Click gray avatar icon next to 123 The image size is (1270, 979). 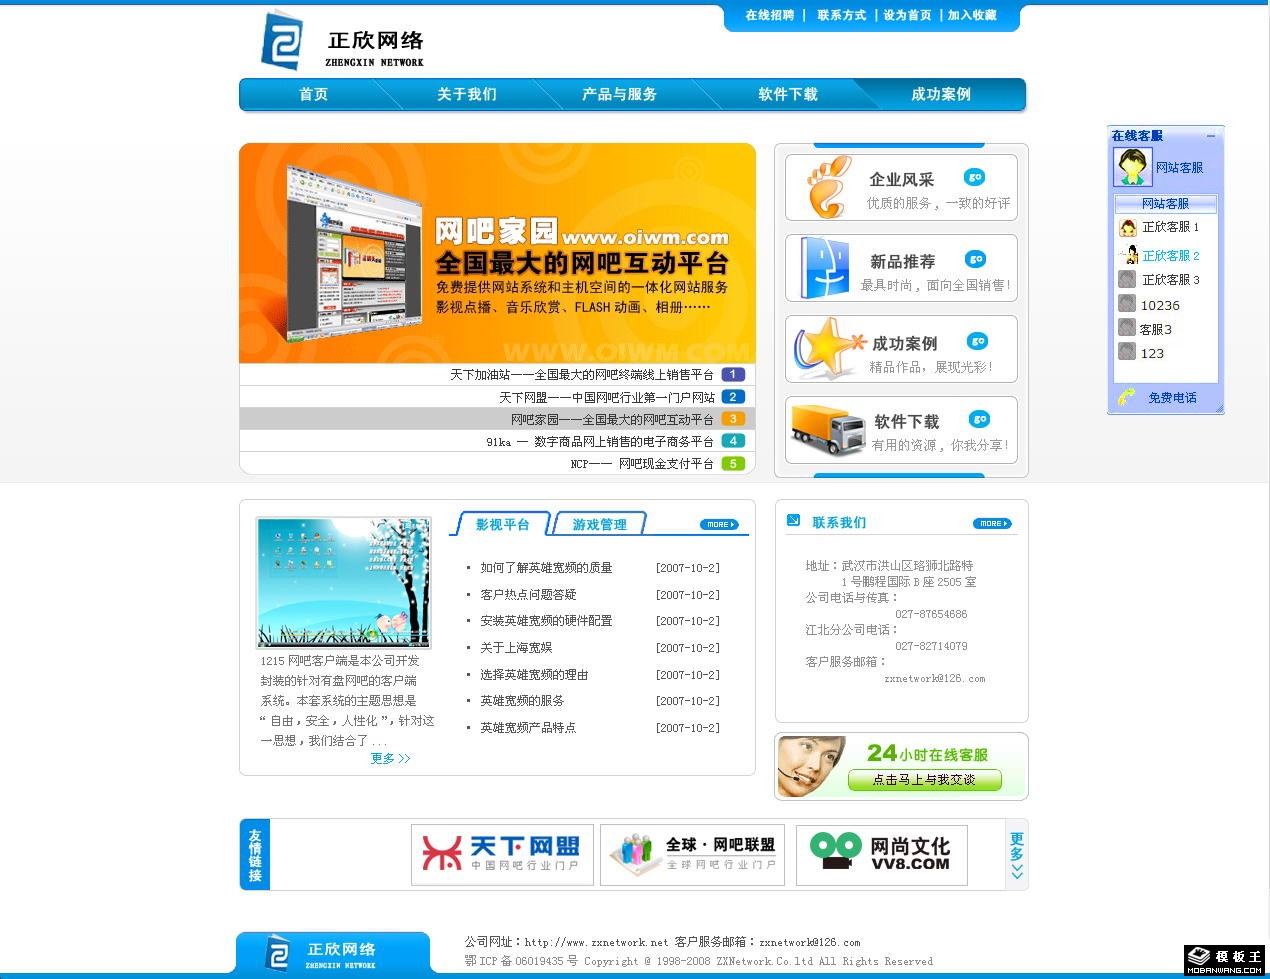point(1127,352)
